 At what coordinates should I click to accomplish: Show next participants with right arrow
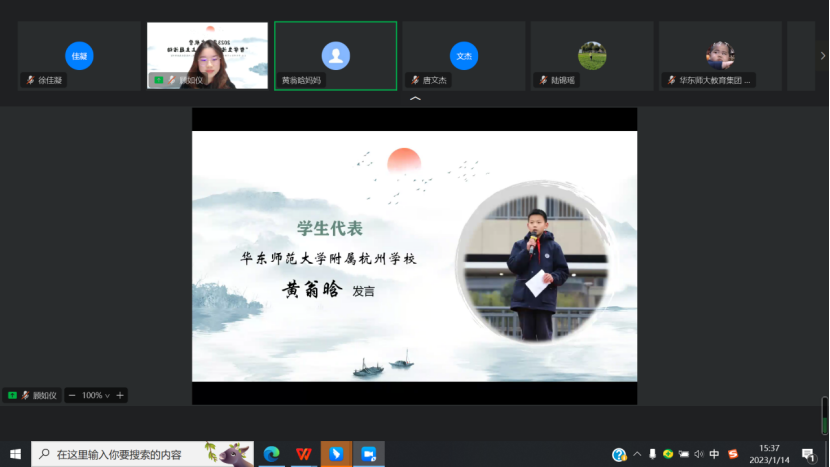tap(822, 56)
